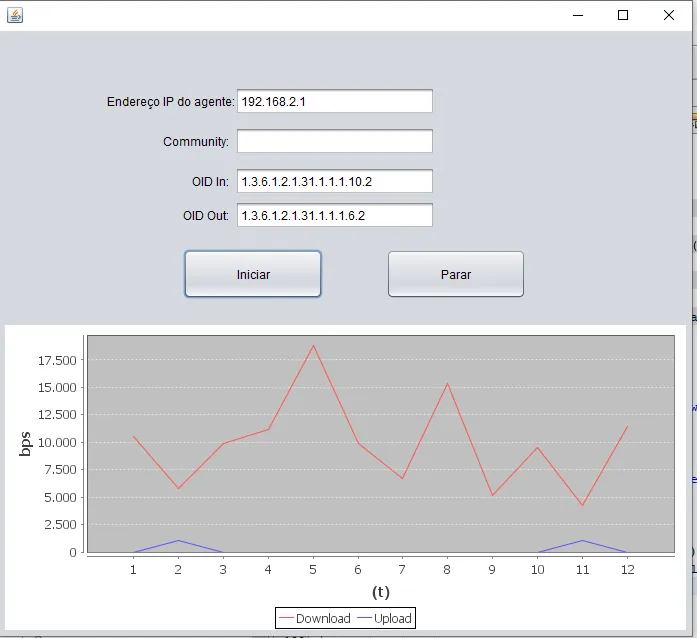Image resolution: width=697 pixels, height=638 pixels.
Task: Focus the Endereço IP do agente field
Action: click(x=335, y=101)
